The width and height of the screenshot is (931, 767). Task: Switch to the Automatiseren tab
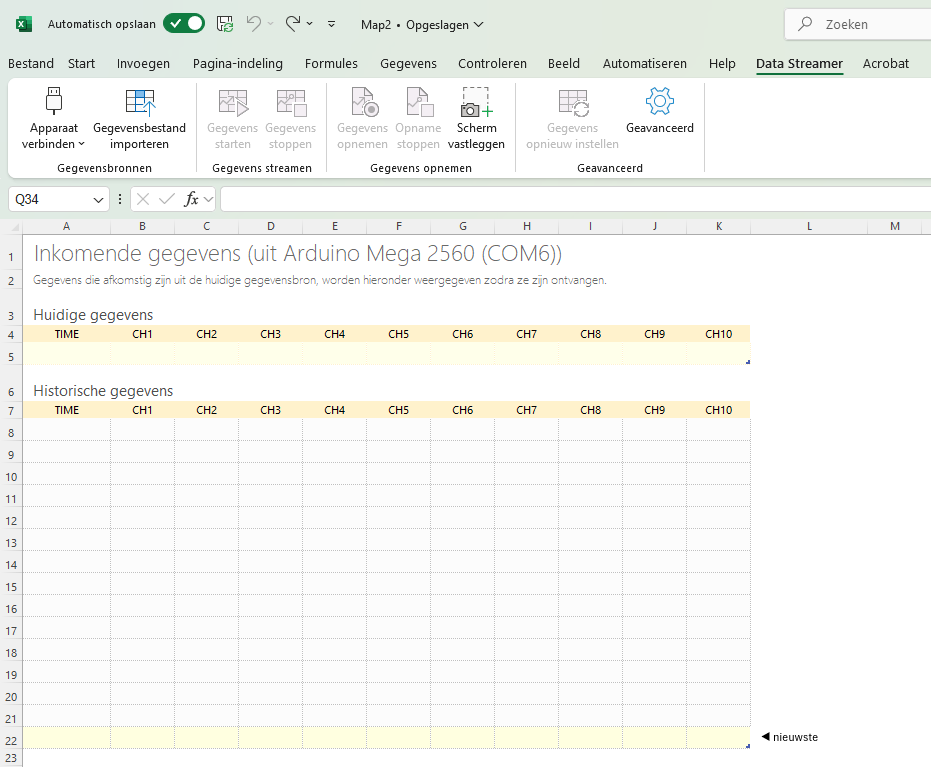tap(645, 64)
